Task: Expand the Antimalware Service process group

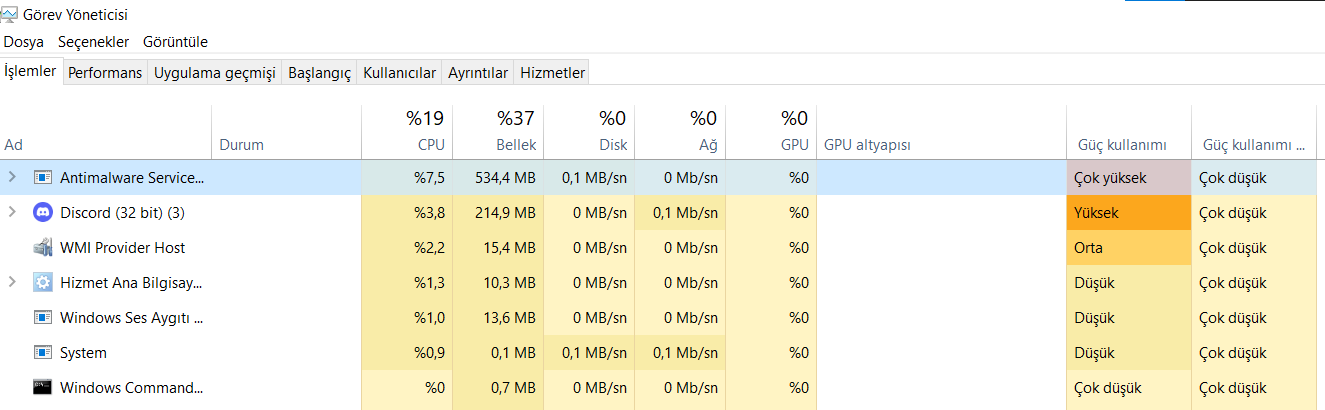Action: click(12, 178)
